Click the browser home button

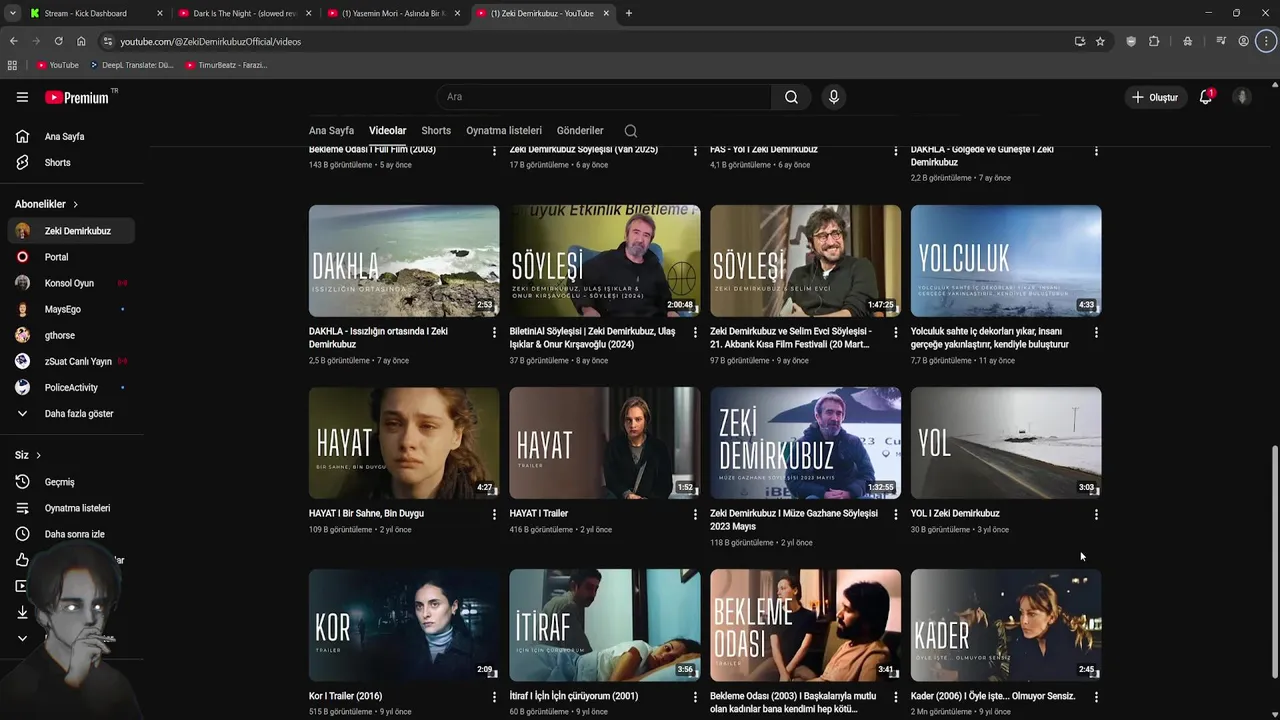[x=81, y=41]
